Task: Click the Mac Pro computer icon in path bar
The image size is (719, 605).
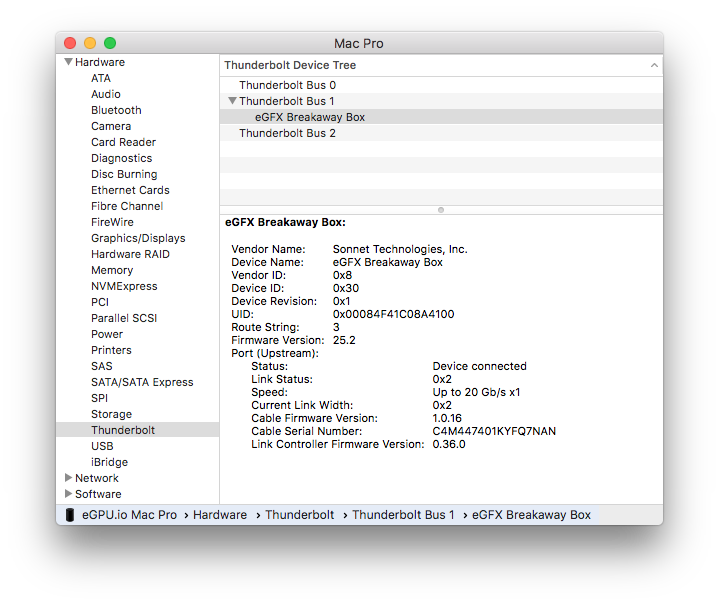Action: tap(70, 515)
